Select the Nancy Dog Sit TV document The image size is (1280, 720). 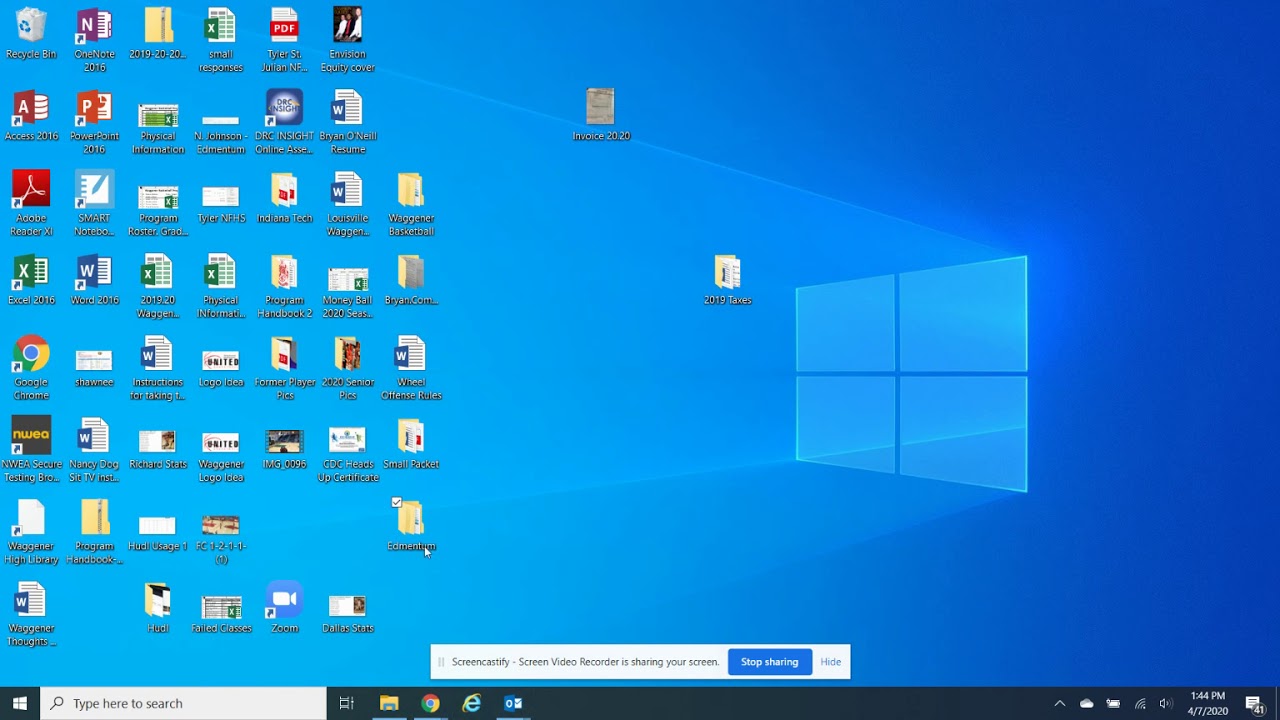point(94,450)
